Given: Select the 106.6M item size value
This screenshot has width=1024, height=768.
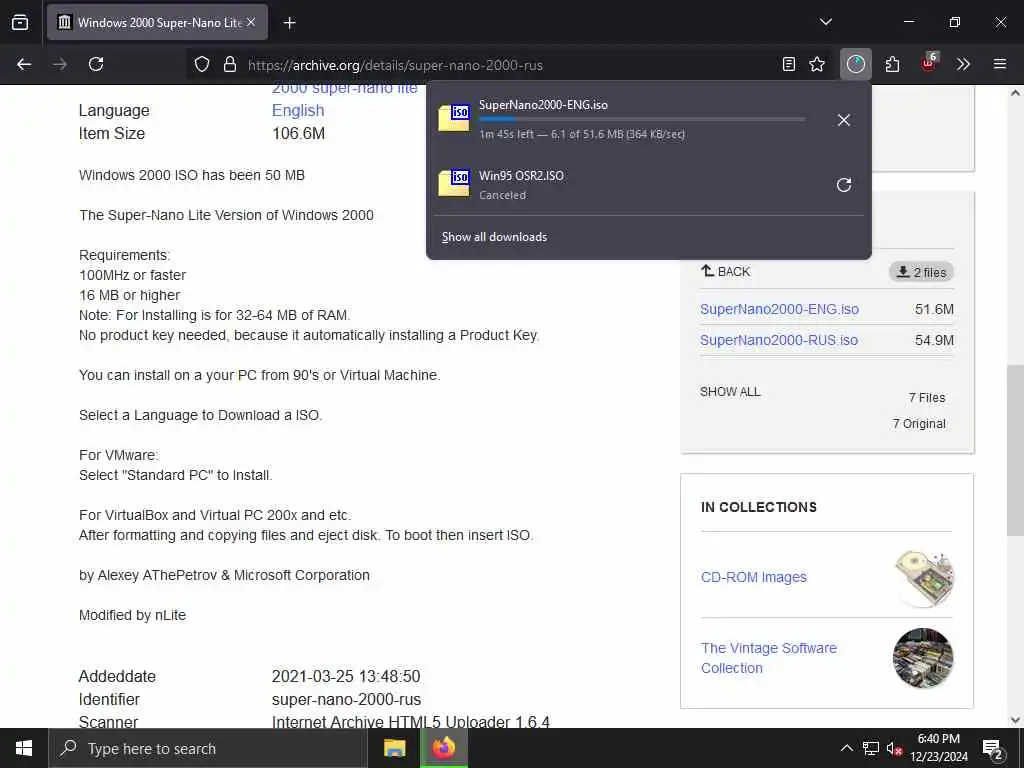Looking at the screenshot, I should tap(298, 133).
